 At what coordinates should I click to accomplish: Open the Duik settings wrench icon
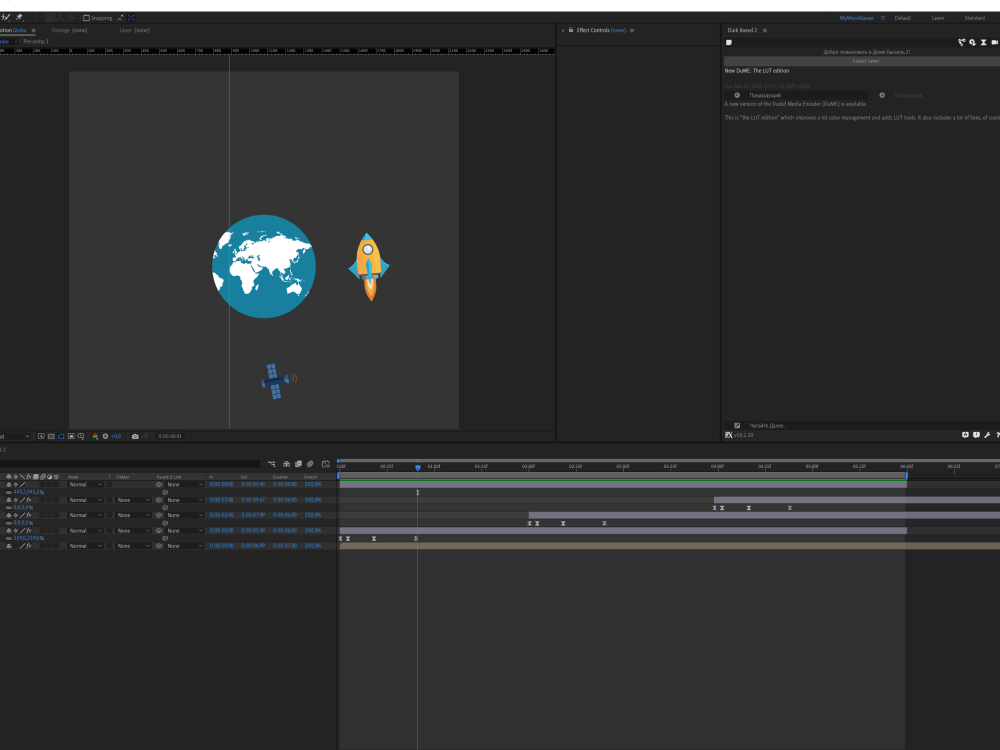(987, 435)
